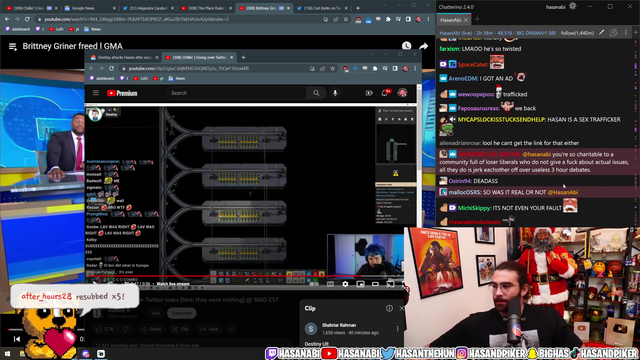
Task: Open playlist icon beside Brittney Griner title
Action: (x=13, y=47)
